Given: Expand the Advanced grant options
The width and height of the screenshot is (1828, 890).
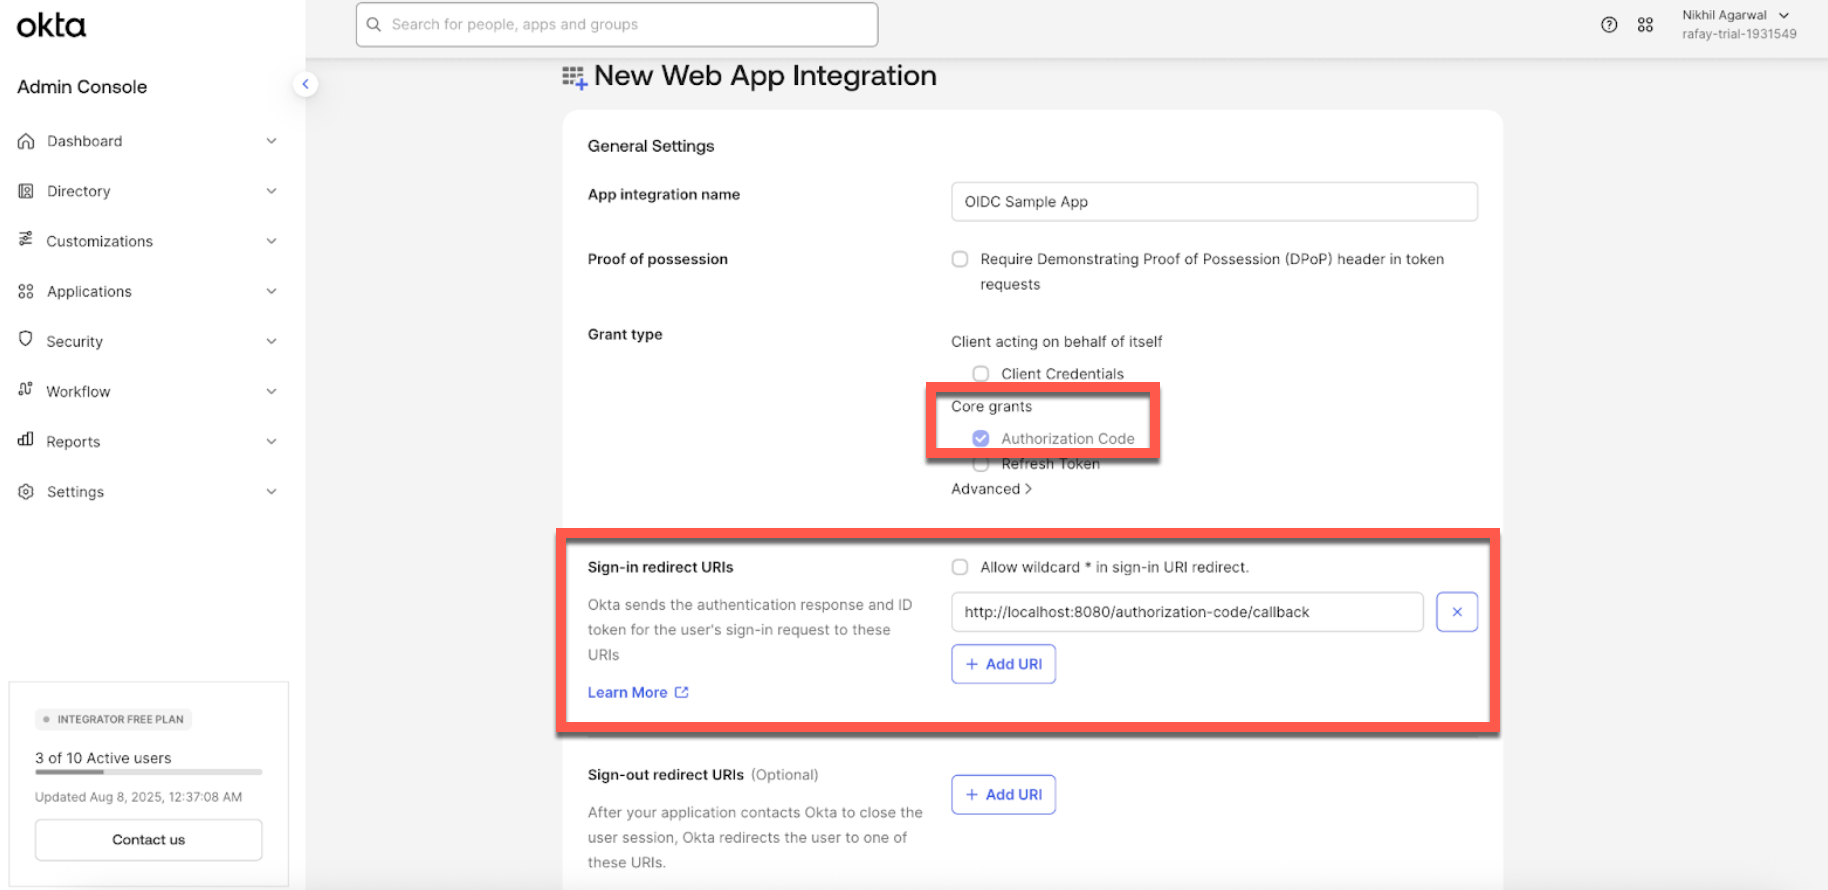Looking at the screenshot, I should 991,489.
